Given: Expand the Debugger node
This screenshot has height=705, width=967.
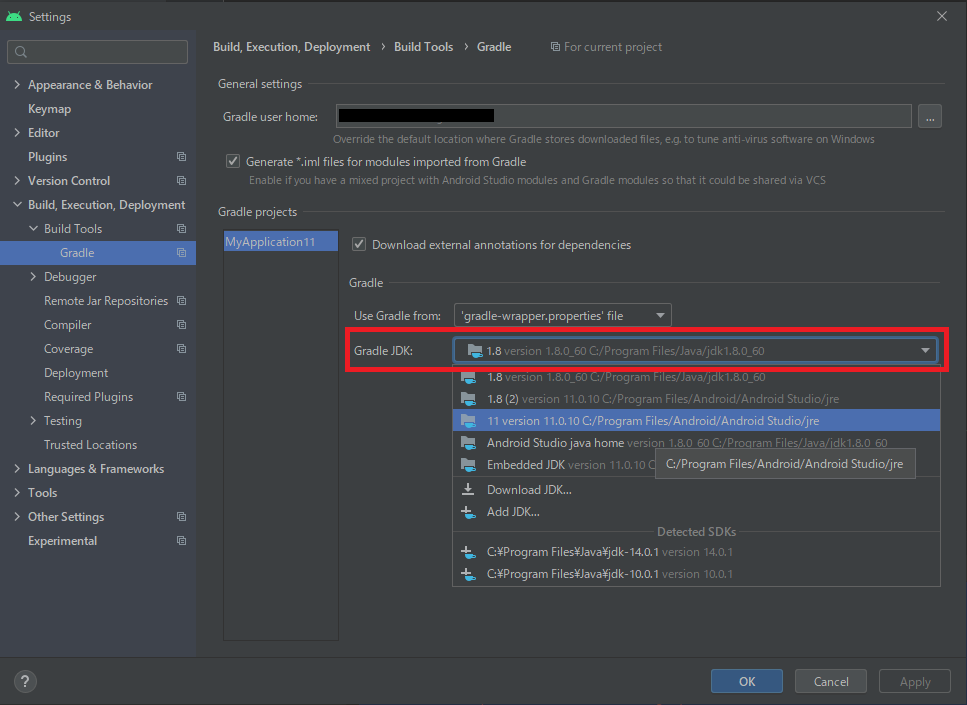Looking at the screenshot, I should [x=33, y=277].
